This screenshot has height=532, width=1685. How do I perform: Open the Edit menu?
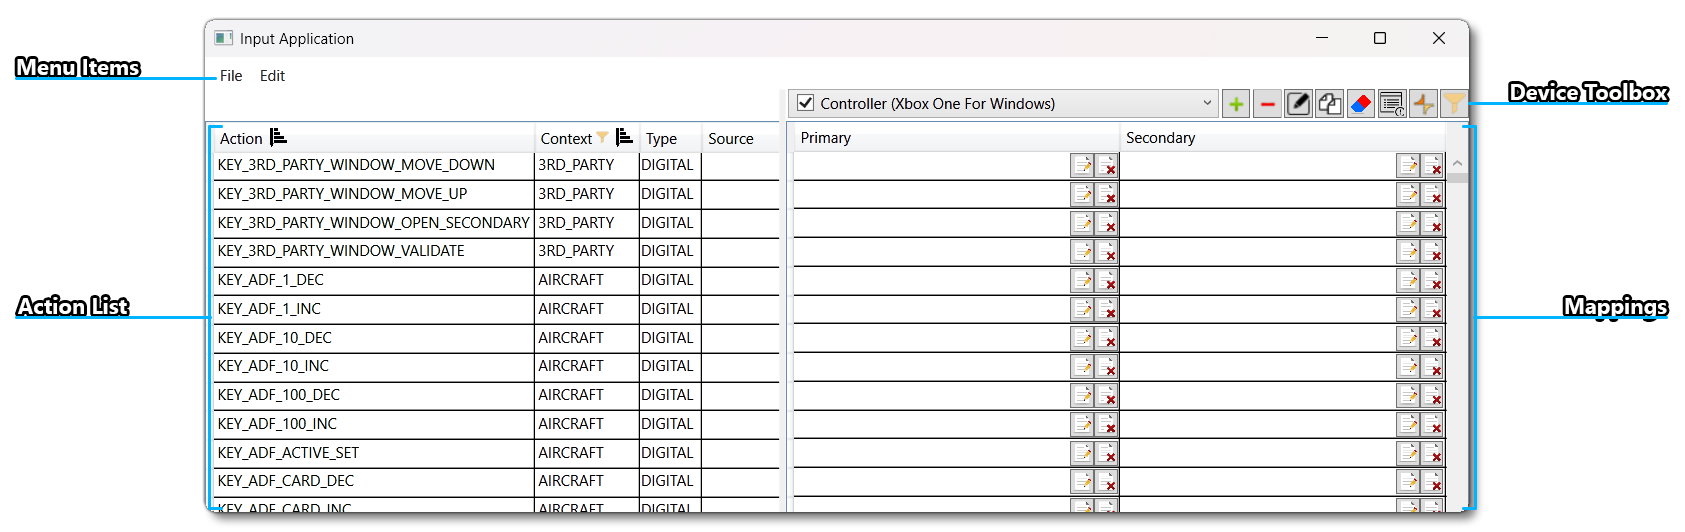tap(272, 76)
